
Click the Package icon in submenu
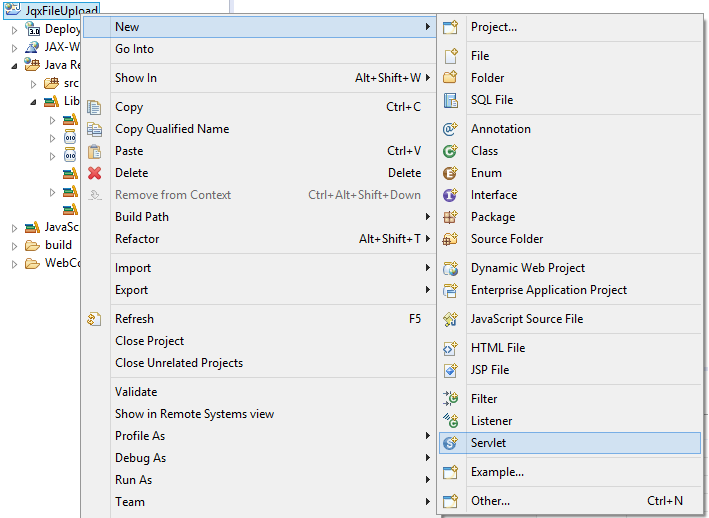[x=450, y=217]
